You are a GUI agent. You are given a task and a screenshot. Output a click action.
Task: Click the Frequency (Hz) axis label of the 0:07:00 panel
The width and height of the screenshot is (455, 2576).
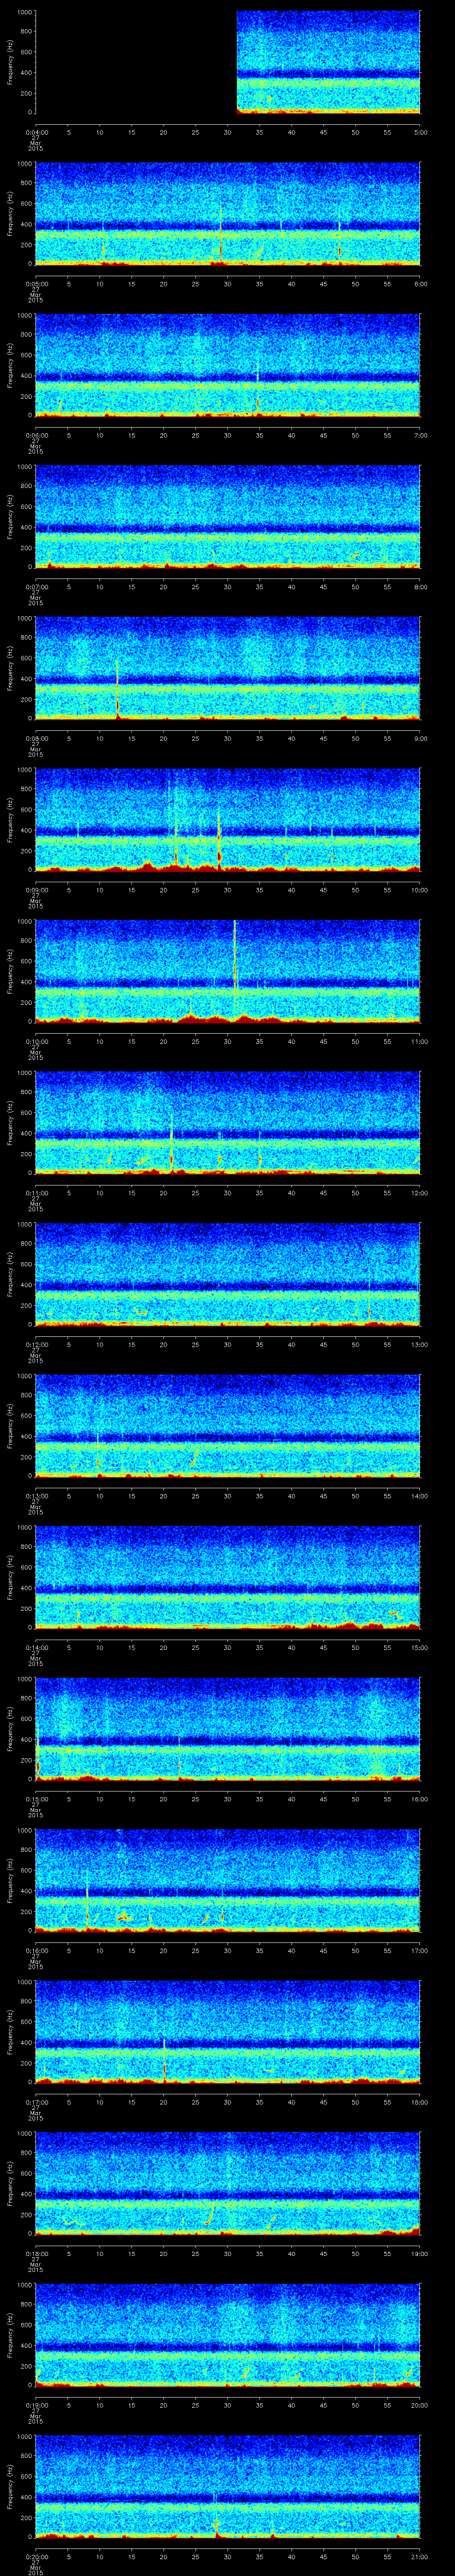tap(10, 516)
